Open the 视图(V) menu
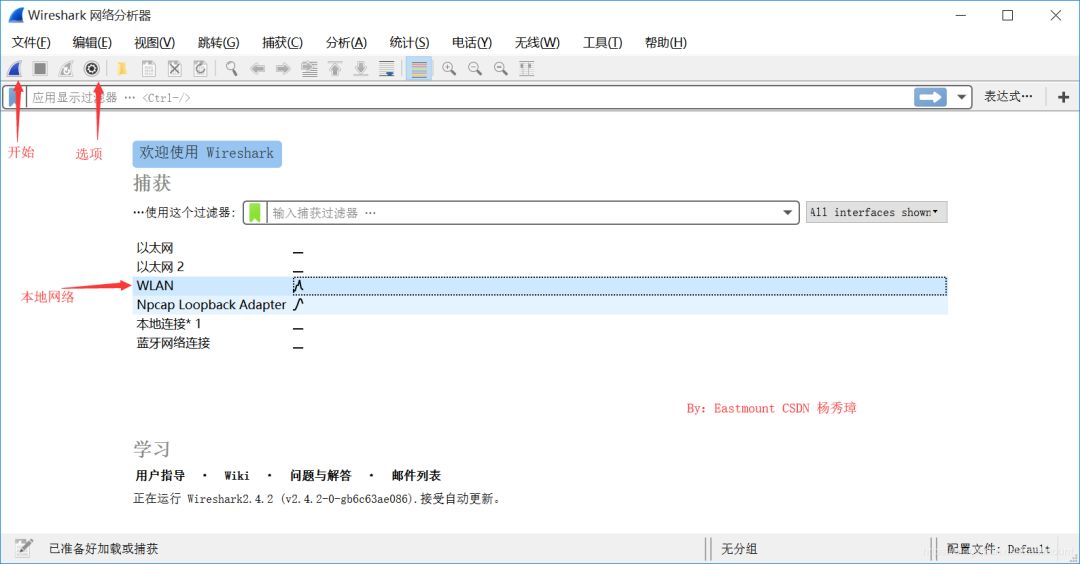 [154, 43]
